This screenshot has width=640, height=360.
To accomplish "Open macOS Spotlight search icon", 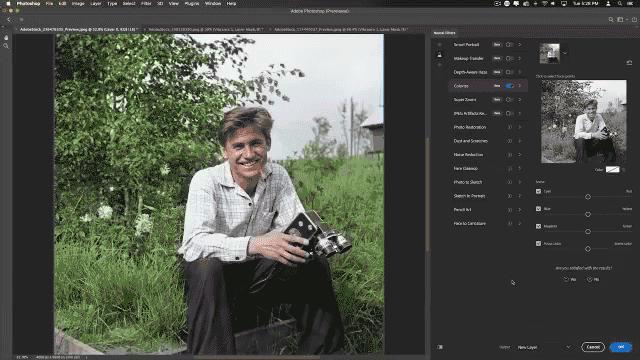I will pyautogui.click(x=620, y=4).
